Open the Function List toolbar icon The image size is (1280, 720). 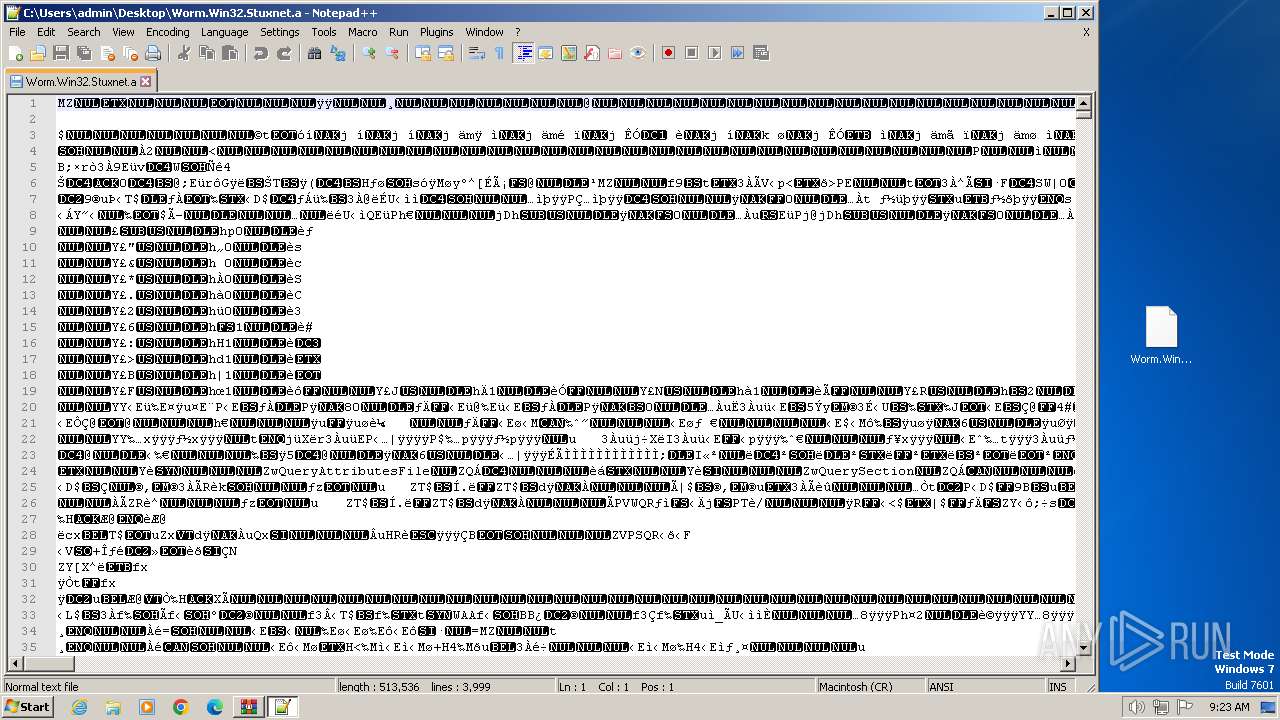[x=592, y=53]
